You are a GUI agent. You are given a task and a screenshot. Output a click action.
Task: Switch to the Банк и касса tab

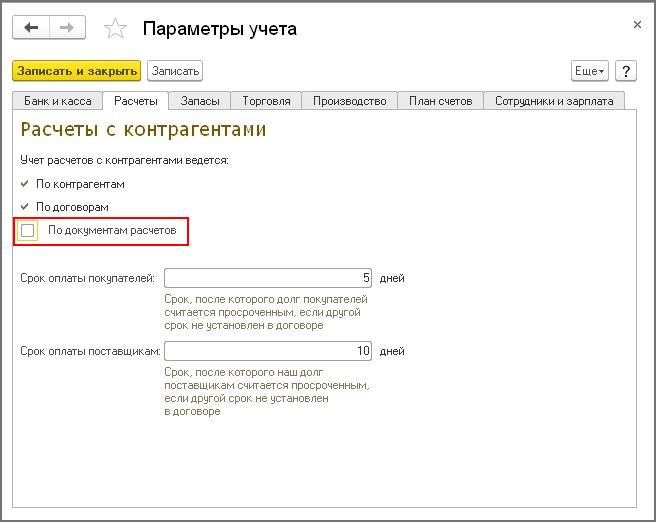click(58, 101)
